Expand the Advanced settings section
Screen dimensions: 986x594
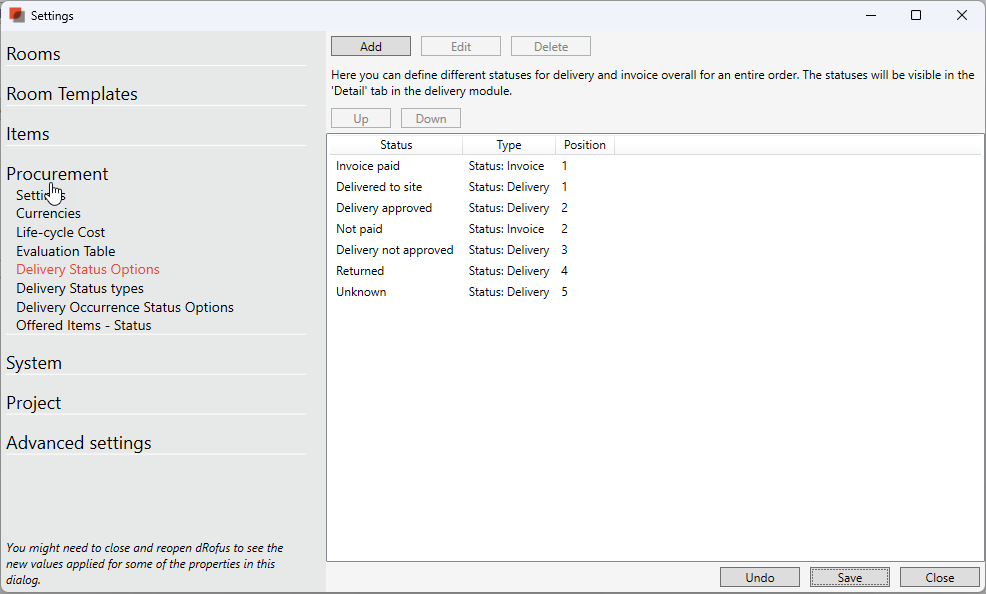tap(79, 443)
